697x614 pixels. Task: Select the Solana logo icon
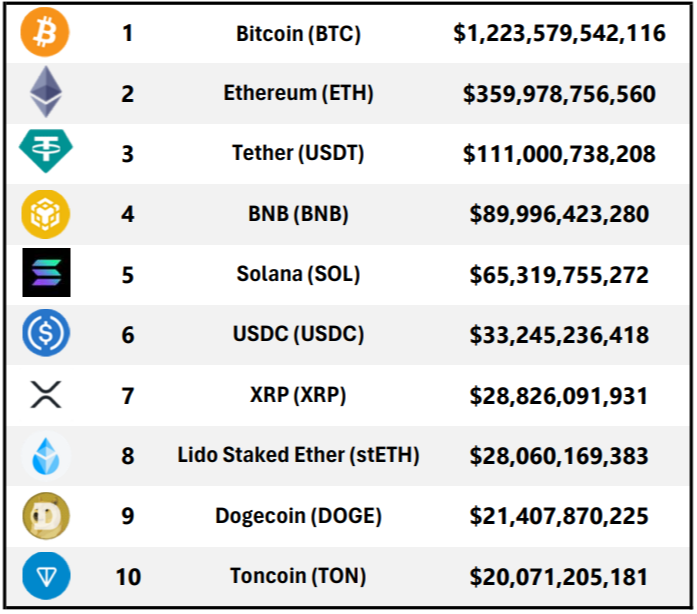point(46,274)
